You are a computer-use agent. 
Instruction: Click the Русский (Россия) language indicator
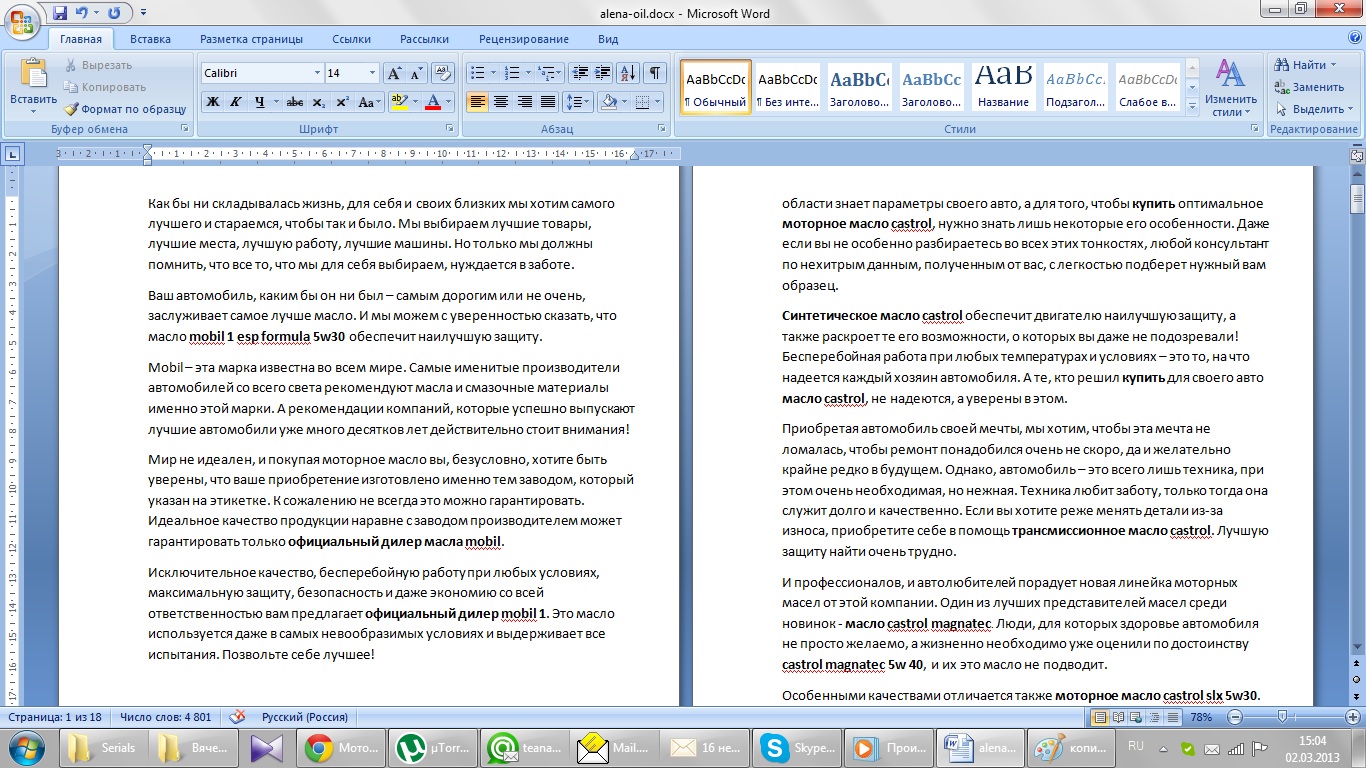tap(304, 717)
